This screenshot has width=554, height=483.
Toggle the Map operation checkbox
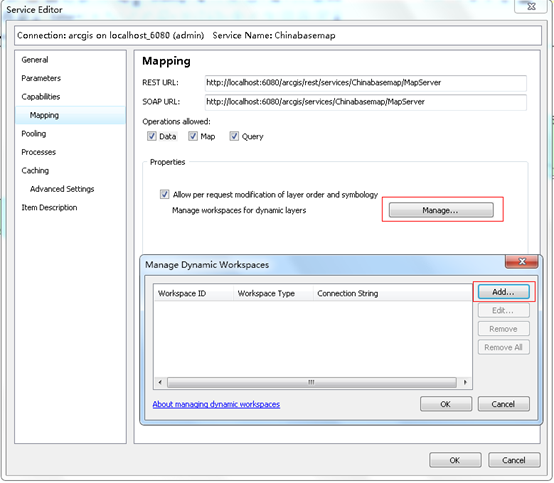pyautogui.click(x=193, y=136)
